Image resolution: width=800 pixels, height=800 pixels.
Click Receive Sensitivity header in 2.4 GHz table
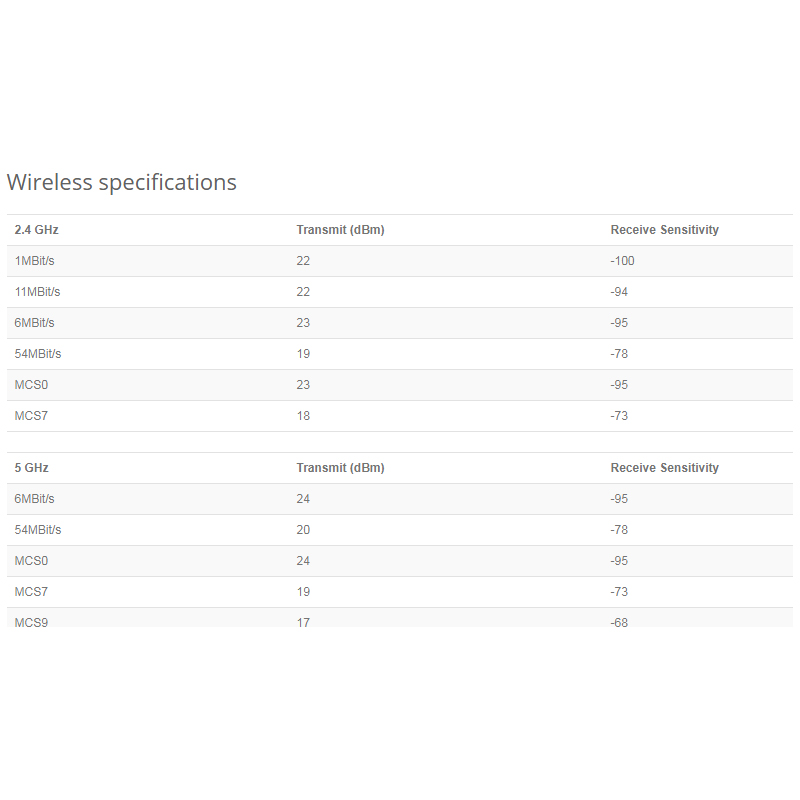(664, 230)
